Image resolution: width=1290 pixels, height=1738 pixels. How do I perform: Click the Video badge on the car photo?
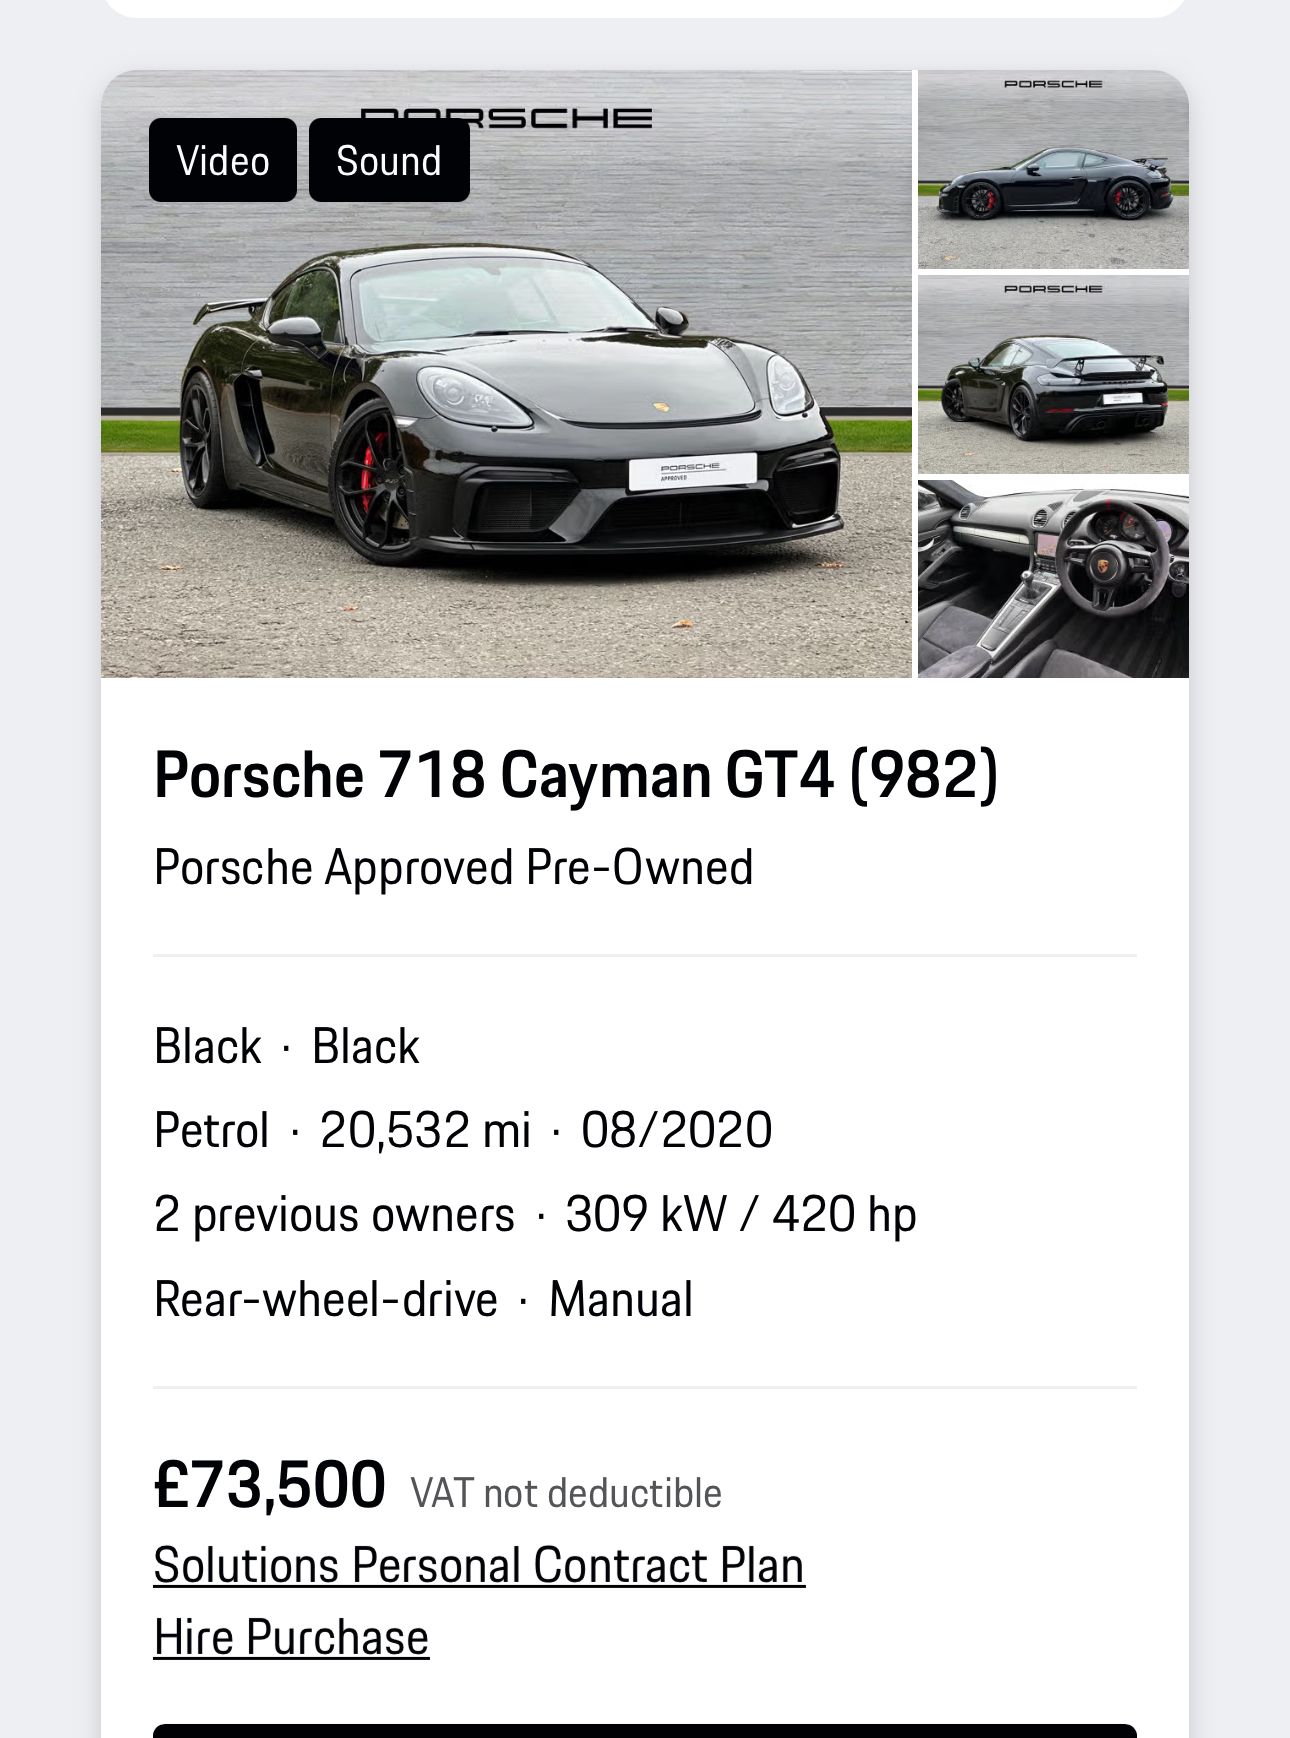(222, 160)
